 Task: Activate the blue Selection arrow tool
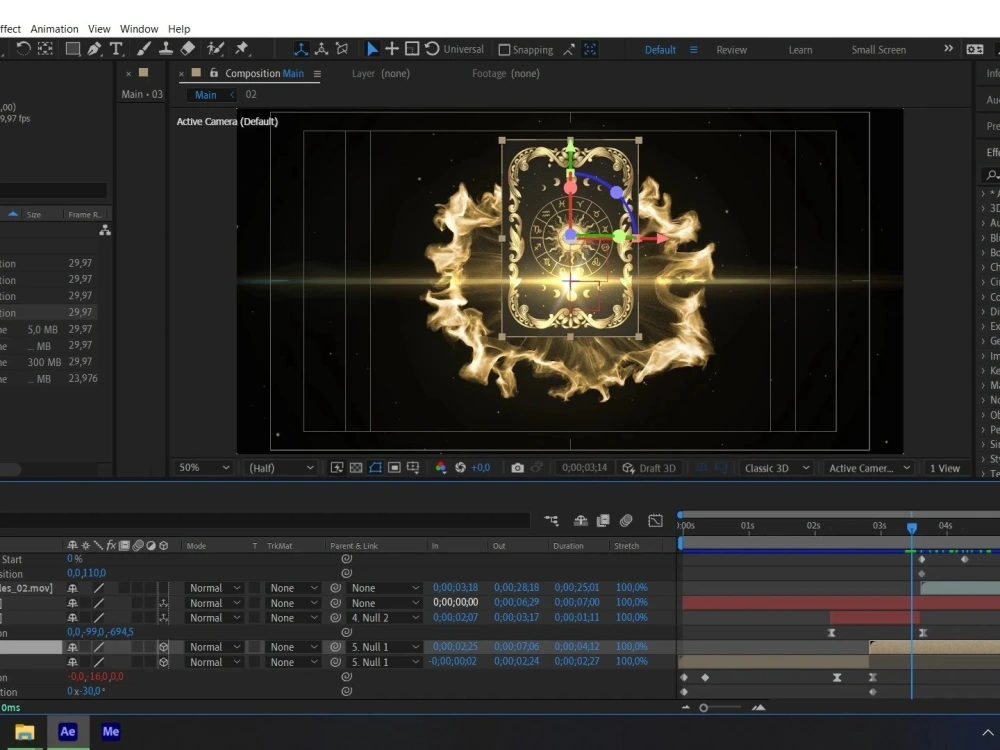372,49
